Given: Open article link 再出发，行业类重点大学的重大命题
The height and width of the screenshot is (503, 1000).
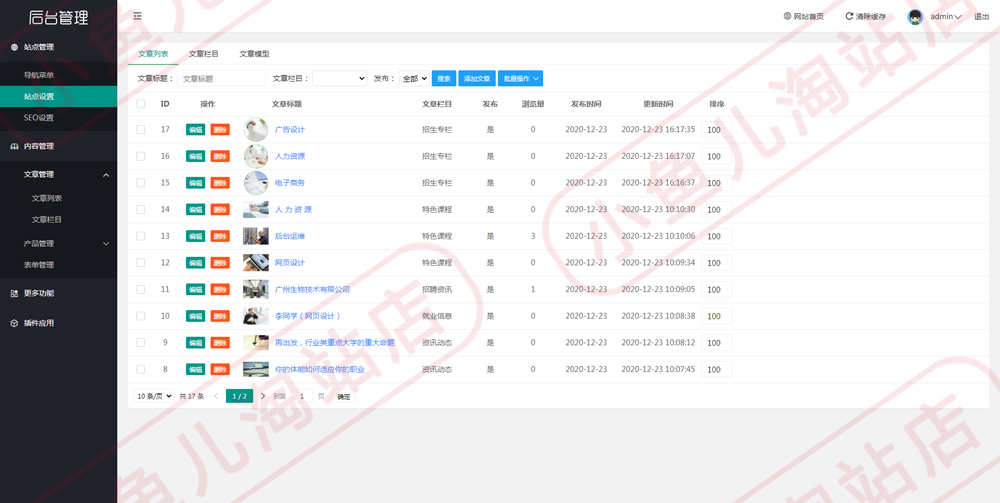Looking at the screenshot, I should click(335, 342).
